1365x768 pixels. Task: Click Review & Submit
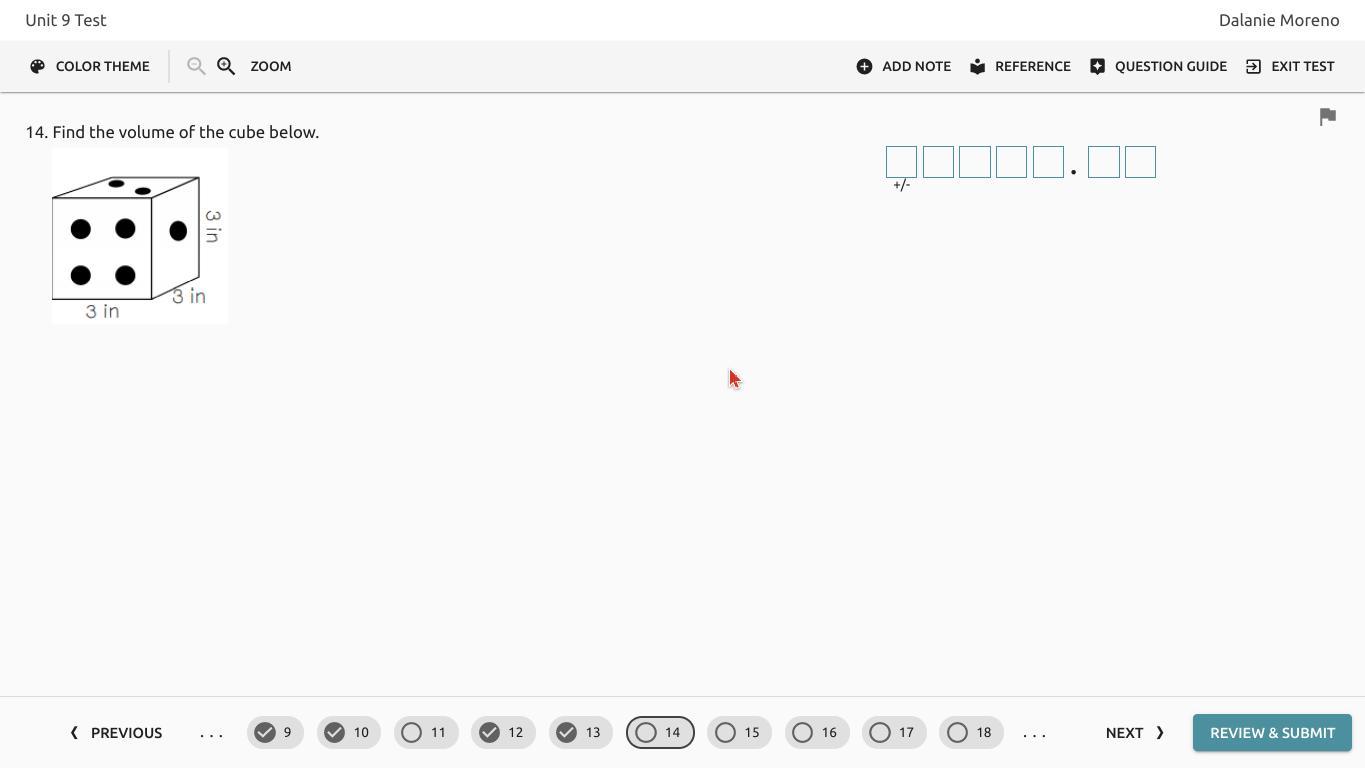[1272, 733]
